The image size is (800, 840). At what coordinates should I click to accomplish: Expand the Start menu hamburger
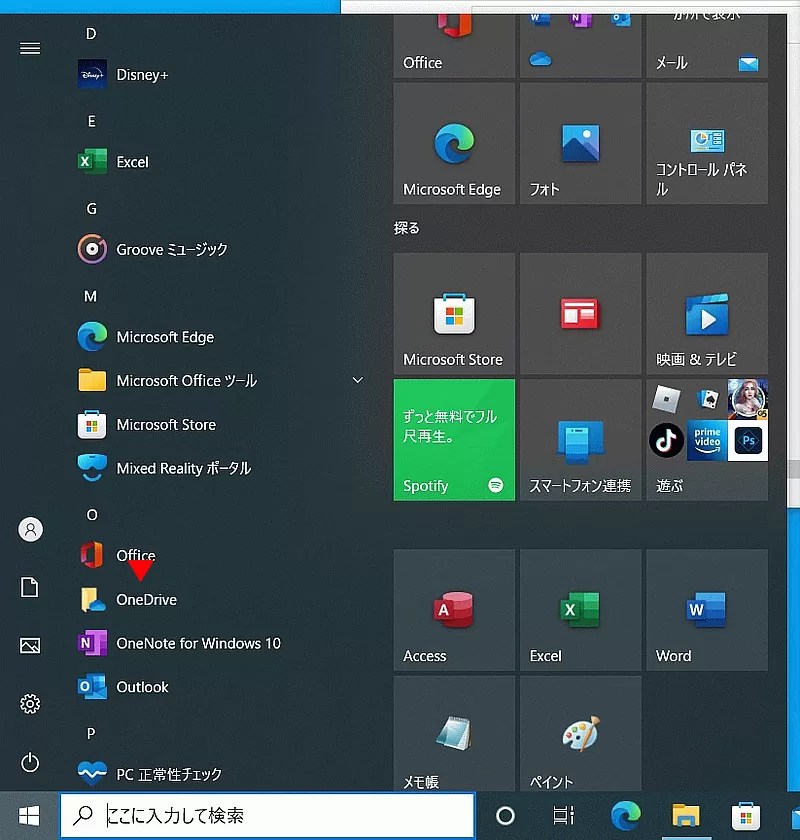click(29, 48)
